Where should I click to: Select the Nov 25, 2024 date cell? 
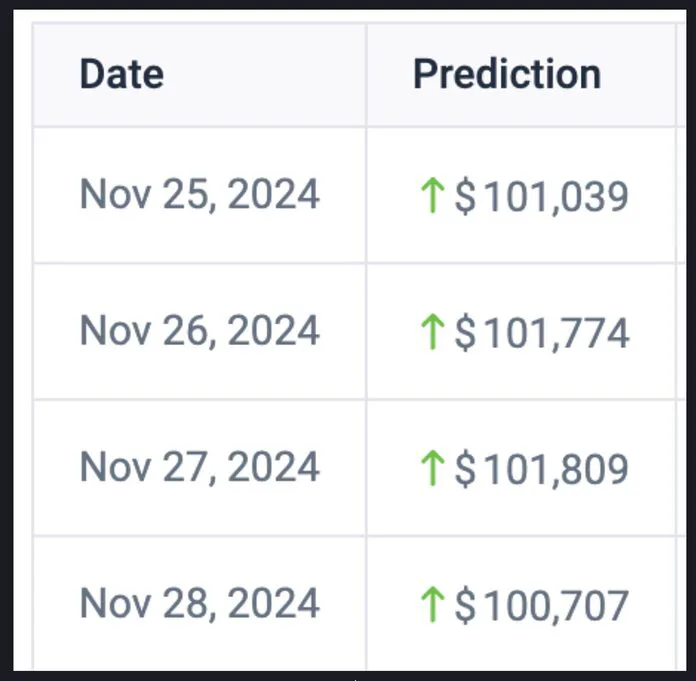(199, 194)
